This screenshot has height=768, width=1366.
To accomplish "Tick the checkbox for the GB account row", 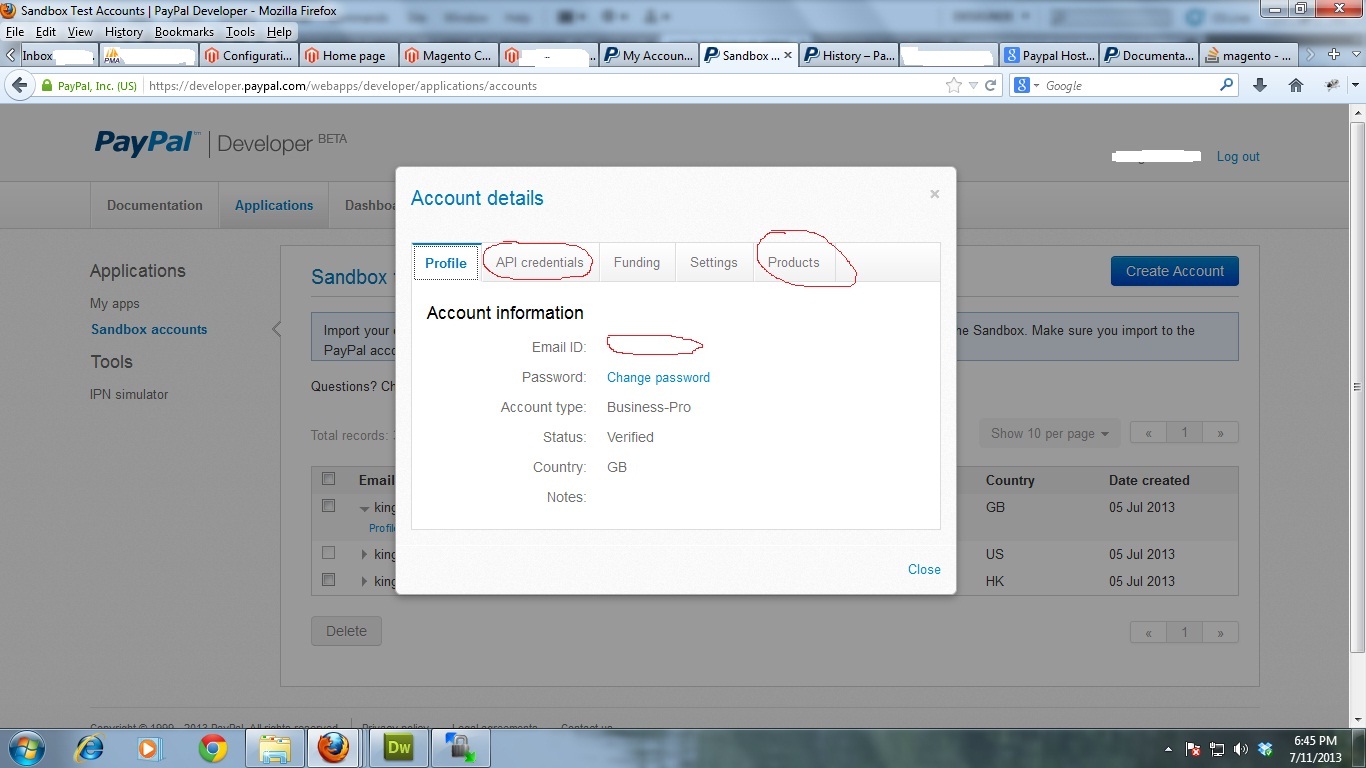I will [x=328, y=506].
